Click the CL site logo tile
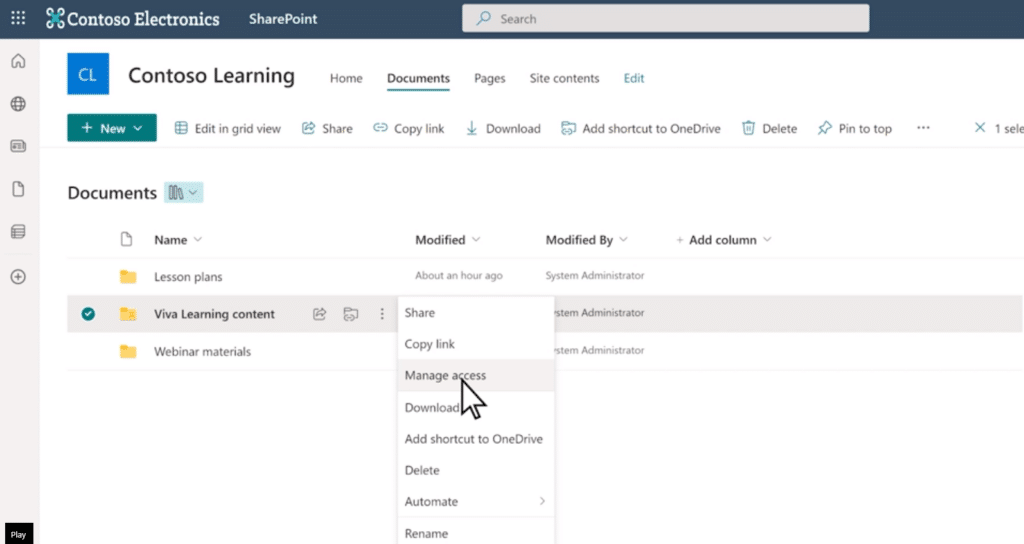 88,74
